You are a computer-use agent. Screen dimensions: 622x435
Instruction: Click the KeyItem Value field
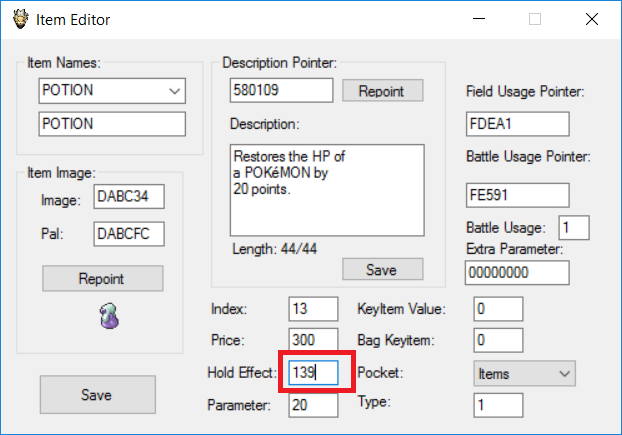498,309
